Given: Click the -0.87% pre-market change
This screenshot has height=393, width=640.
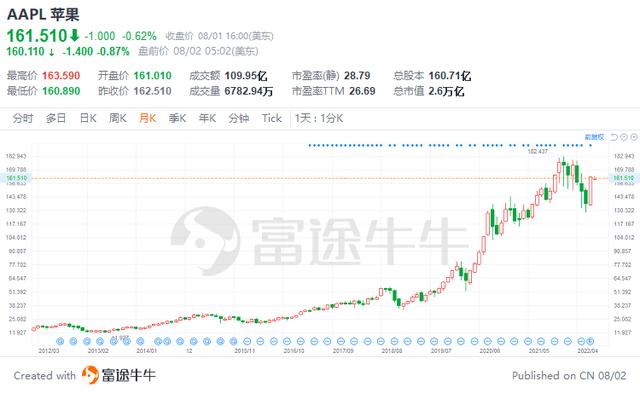Looking at the screenshot, I should click(113, 51).
